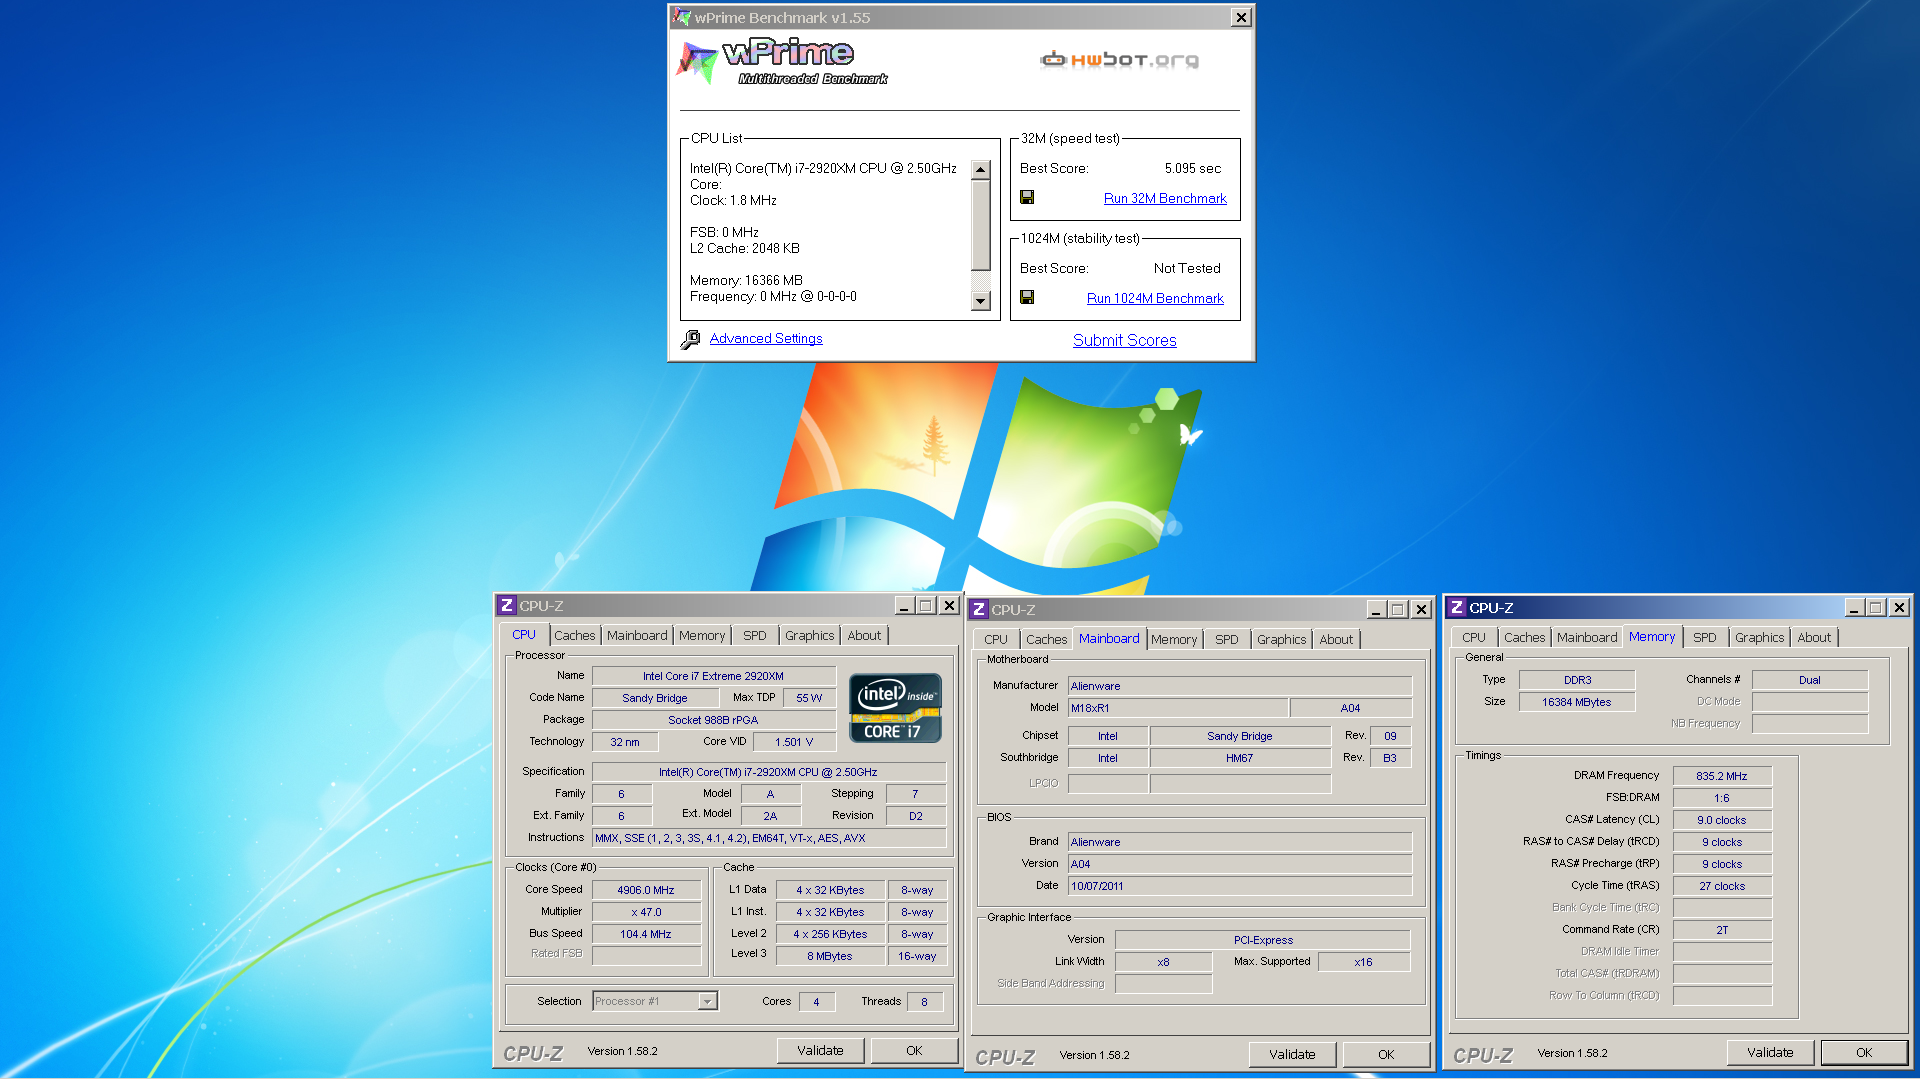Switch to the Caches tab in the first CPU-Z window
The width and height of the screenshot is (1920, 1080).
pos(574,635)
